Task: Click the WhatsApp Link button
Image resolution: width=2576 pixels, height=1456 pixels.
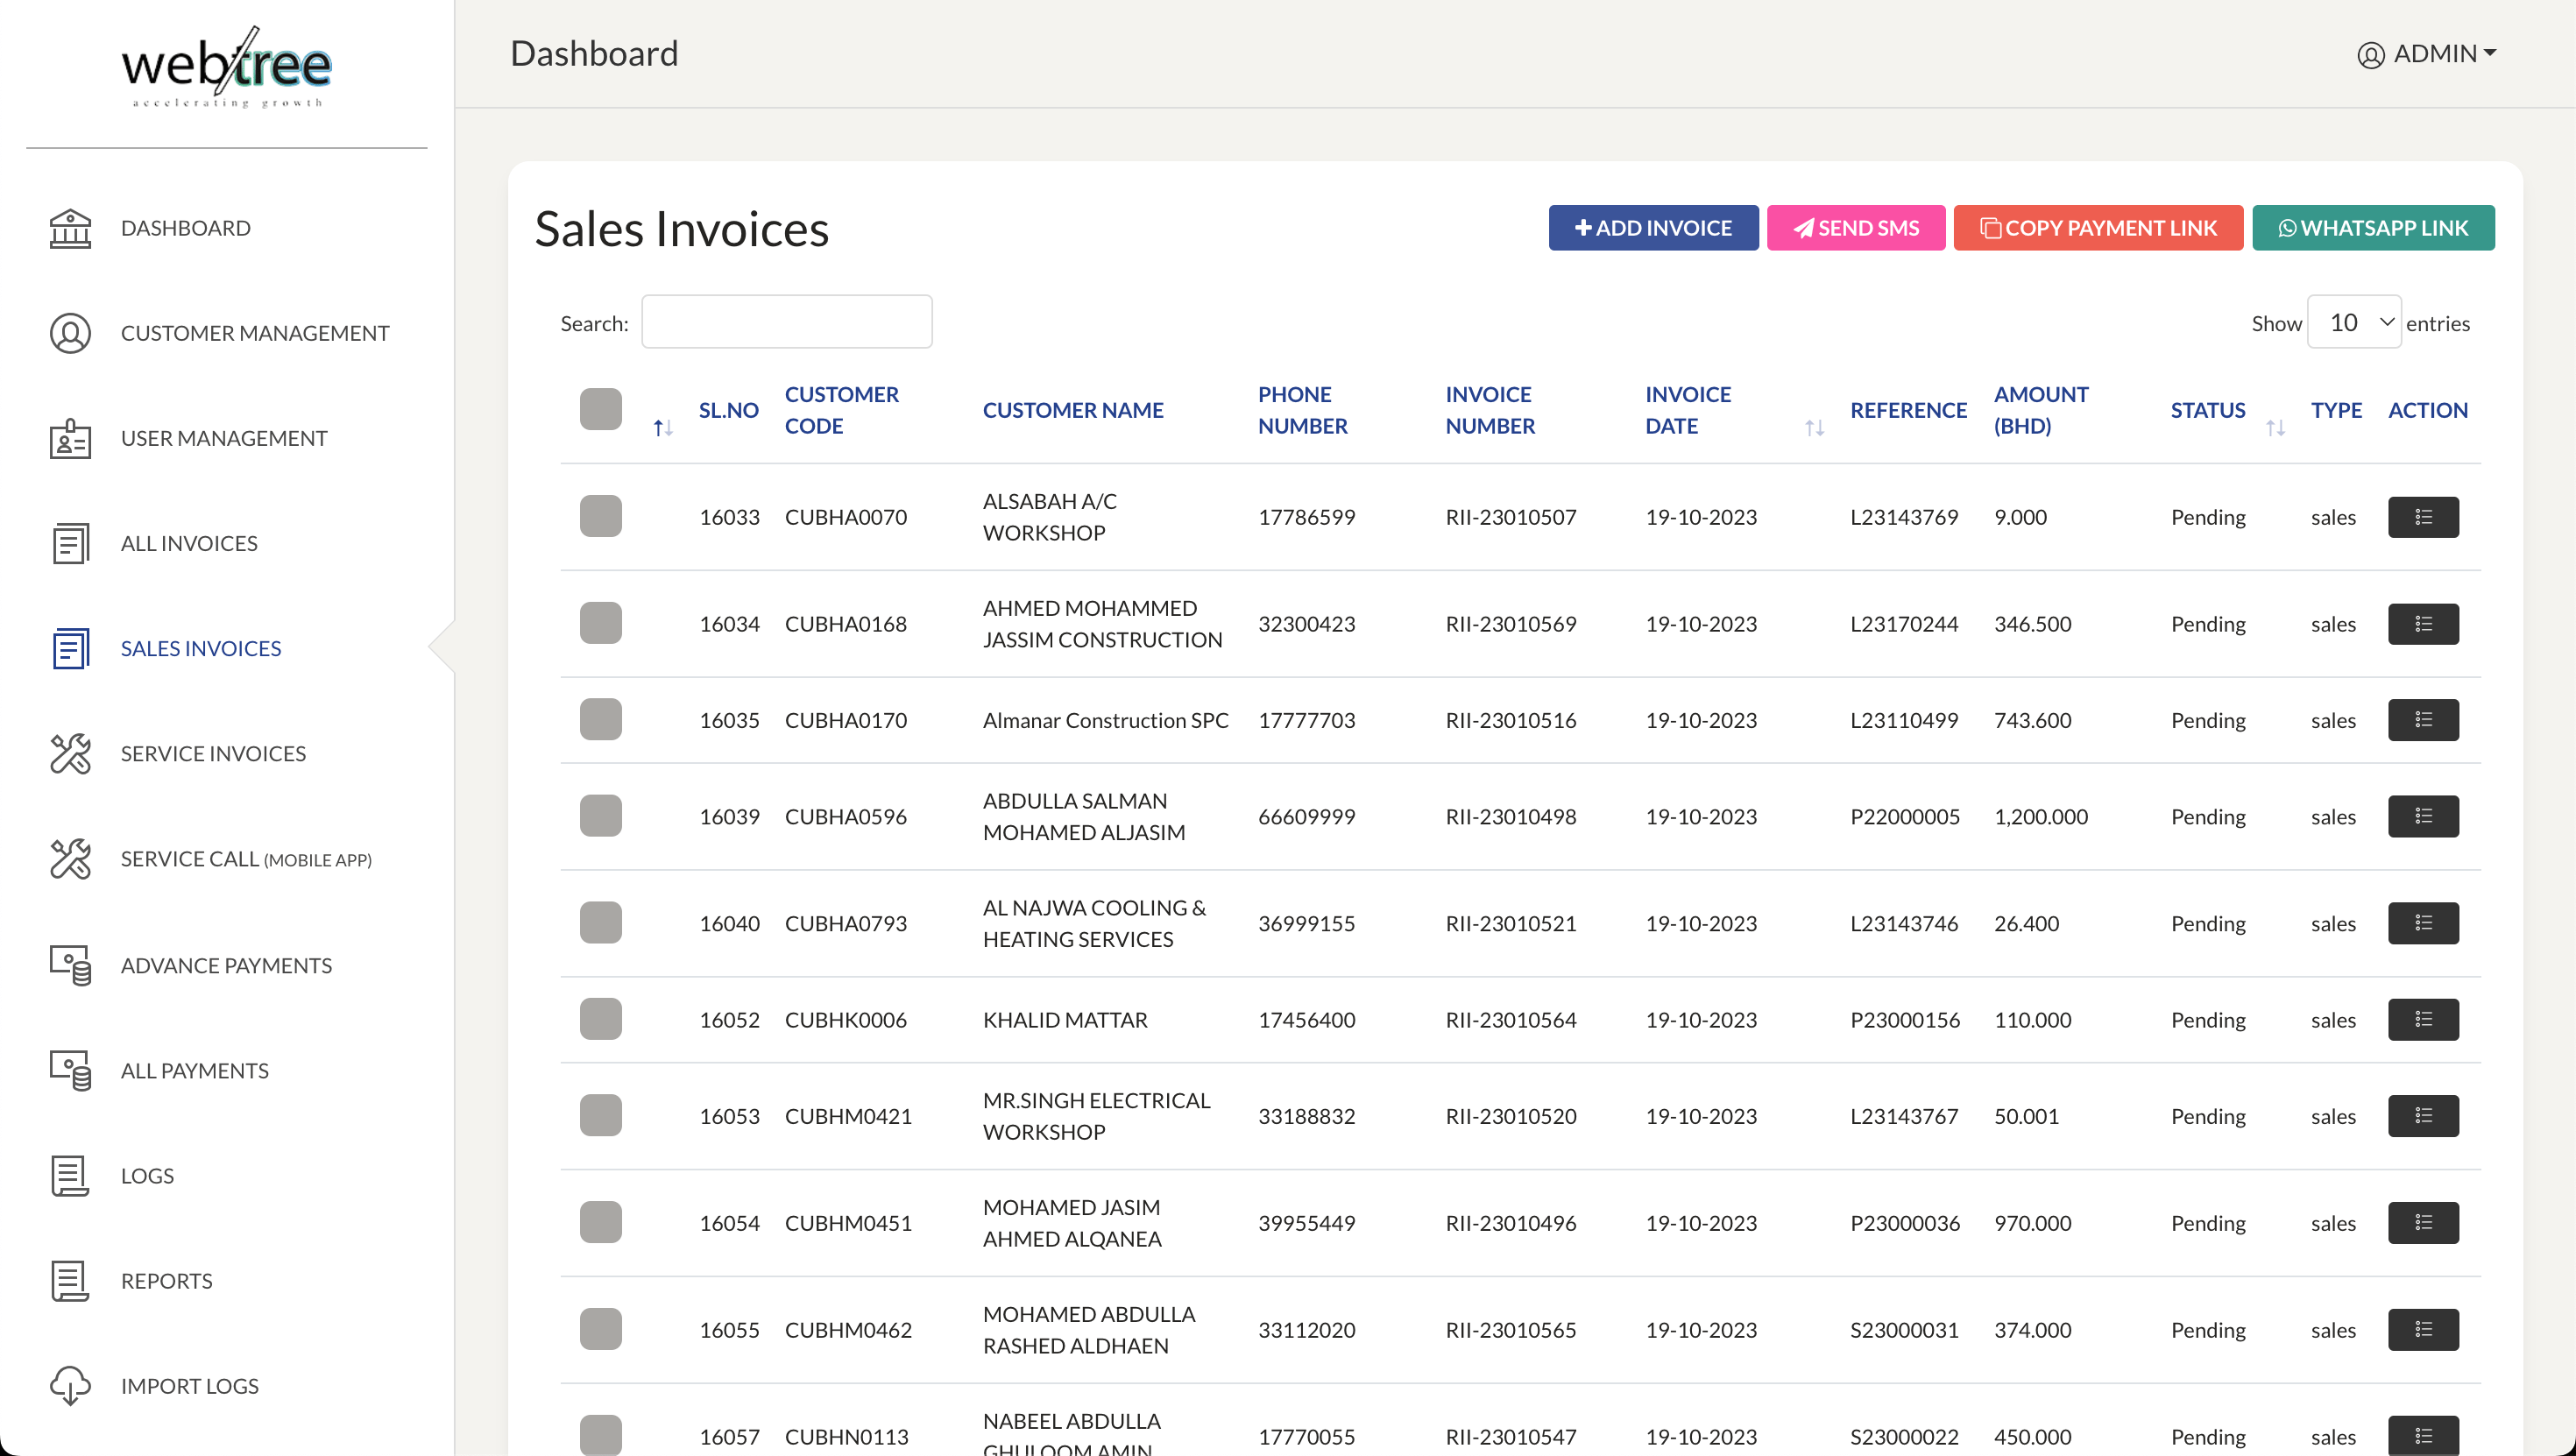Action: [2371, 226]
